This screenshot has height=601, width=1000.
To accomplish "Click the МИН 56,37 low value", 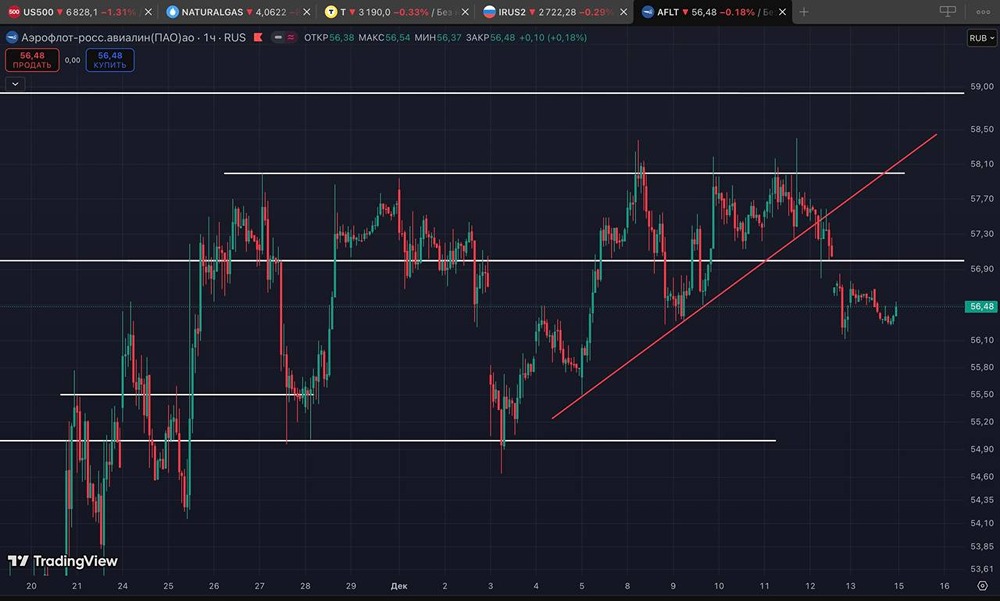I will coord(438,38).
